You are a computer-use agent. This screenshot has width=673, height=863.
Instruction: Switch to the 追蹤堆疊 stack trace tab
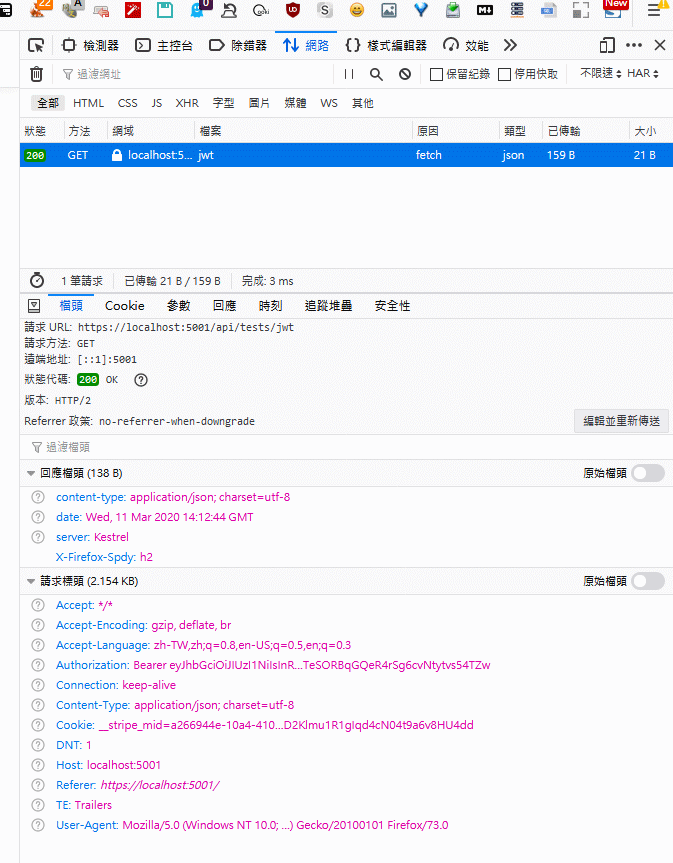coord(329,306)
